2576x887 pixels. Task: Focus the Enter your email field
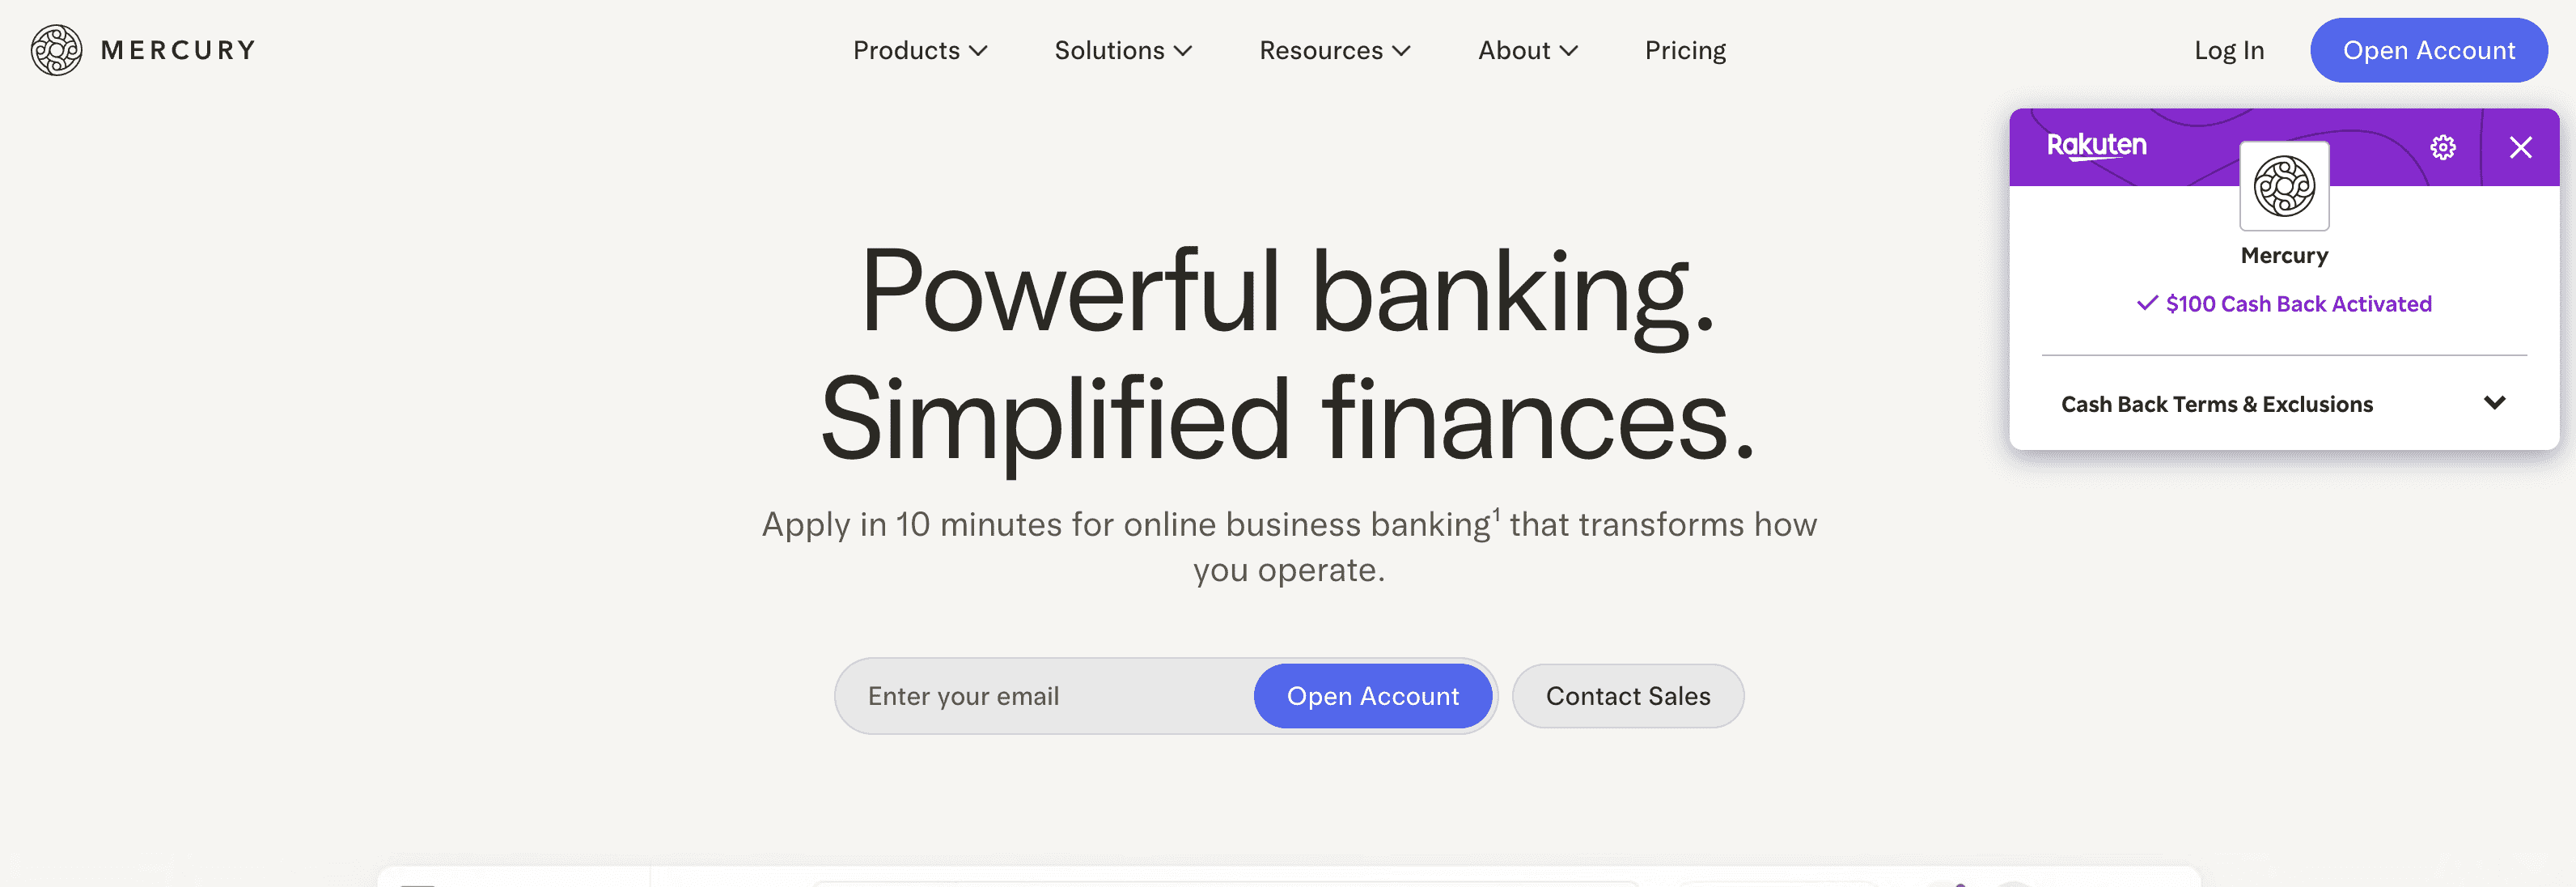click(1040, 696)
